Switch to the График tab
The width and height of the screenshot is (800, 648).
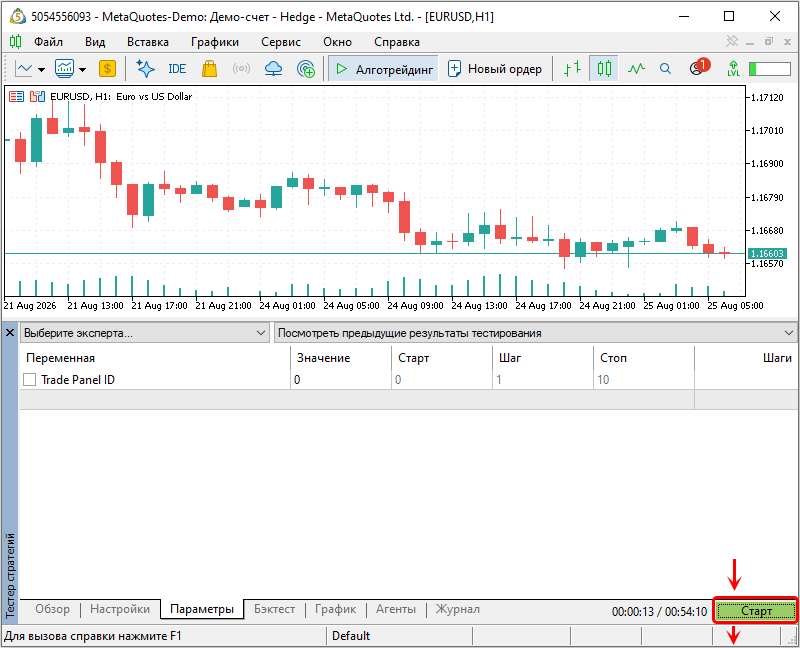[335, 609]
